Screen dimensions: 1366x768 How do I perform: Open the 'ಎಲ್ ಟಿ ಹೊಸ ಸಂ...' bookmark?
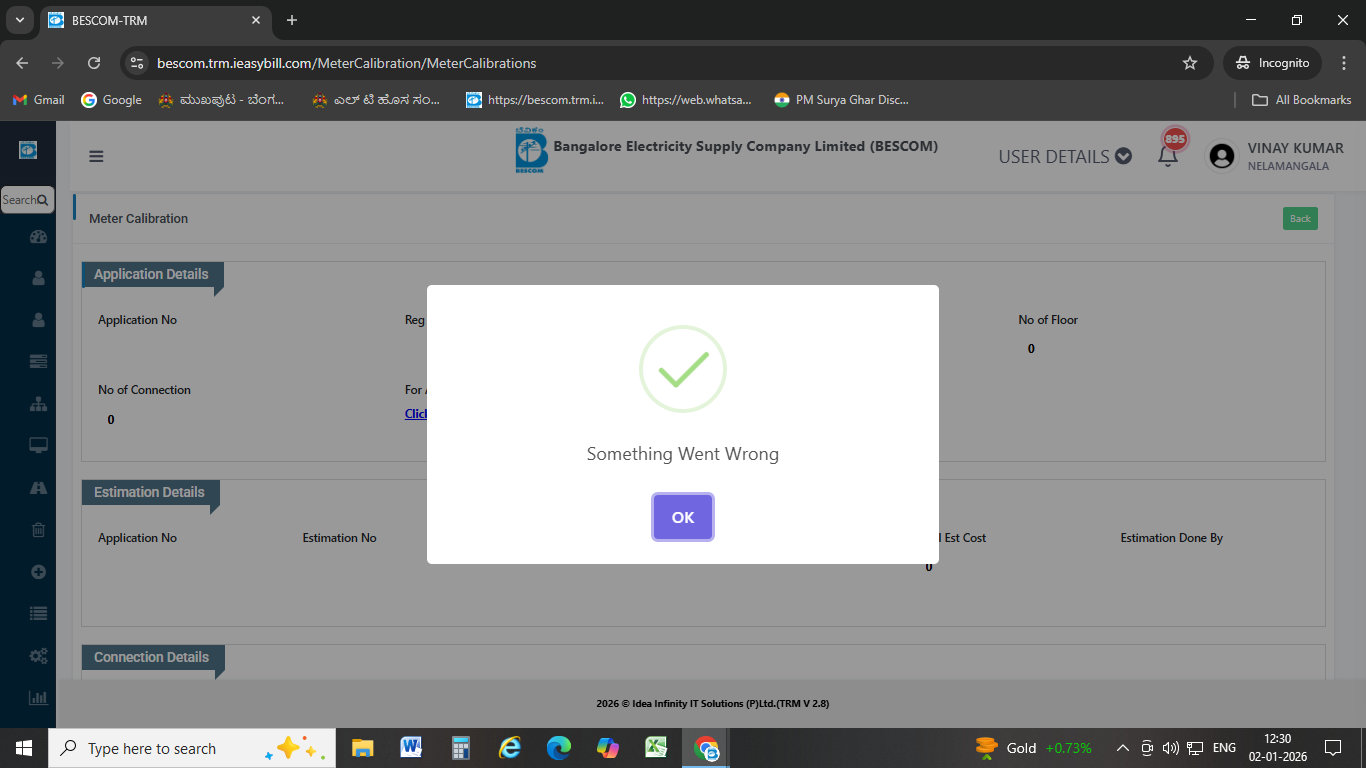[x=376, y=100]
